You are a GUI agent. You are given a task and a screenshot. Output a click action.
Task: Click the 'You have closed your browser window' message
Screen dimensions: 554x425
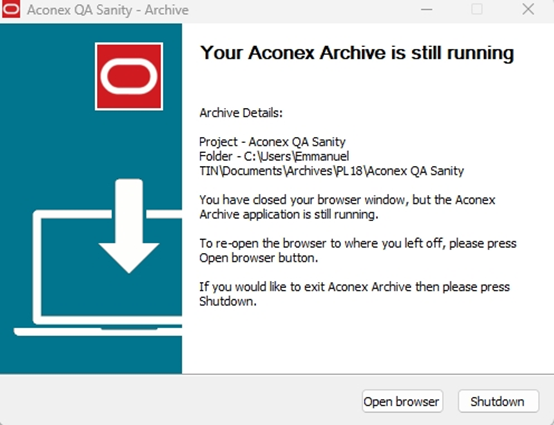pos(347,207)
